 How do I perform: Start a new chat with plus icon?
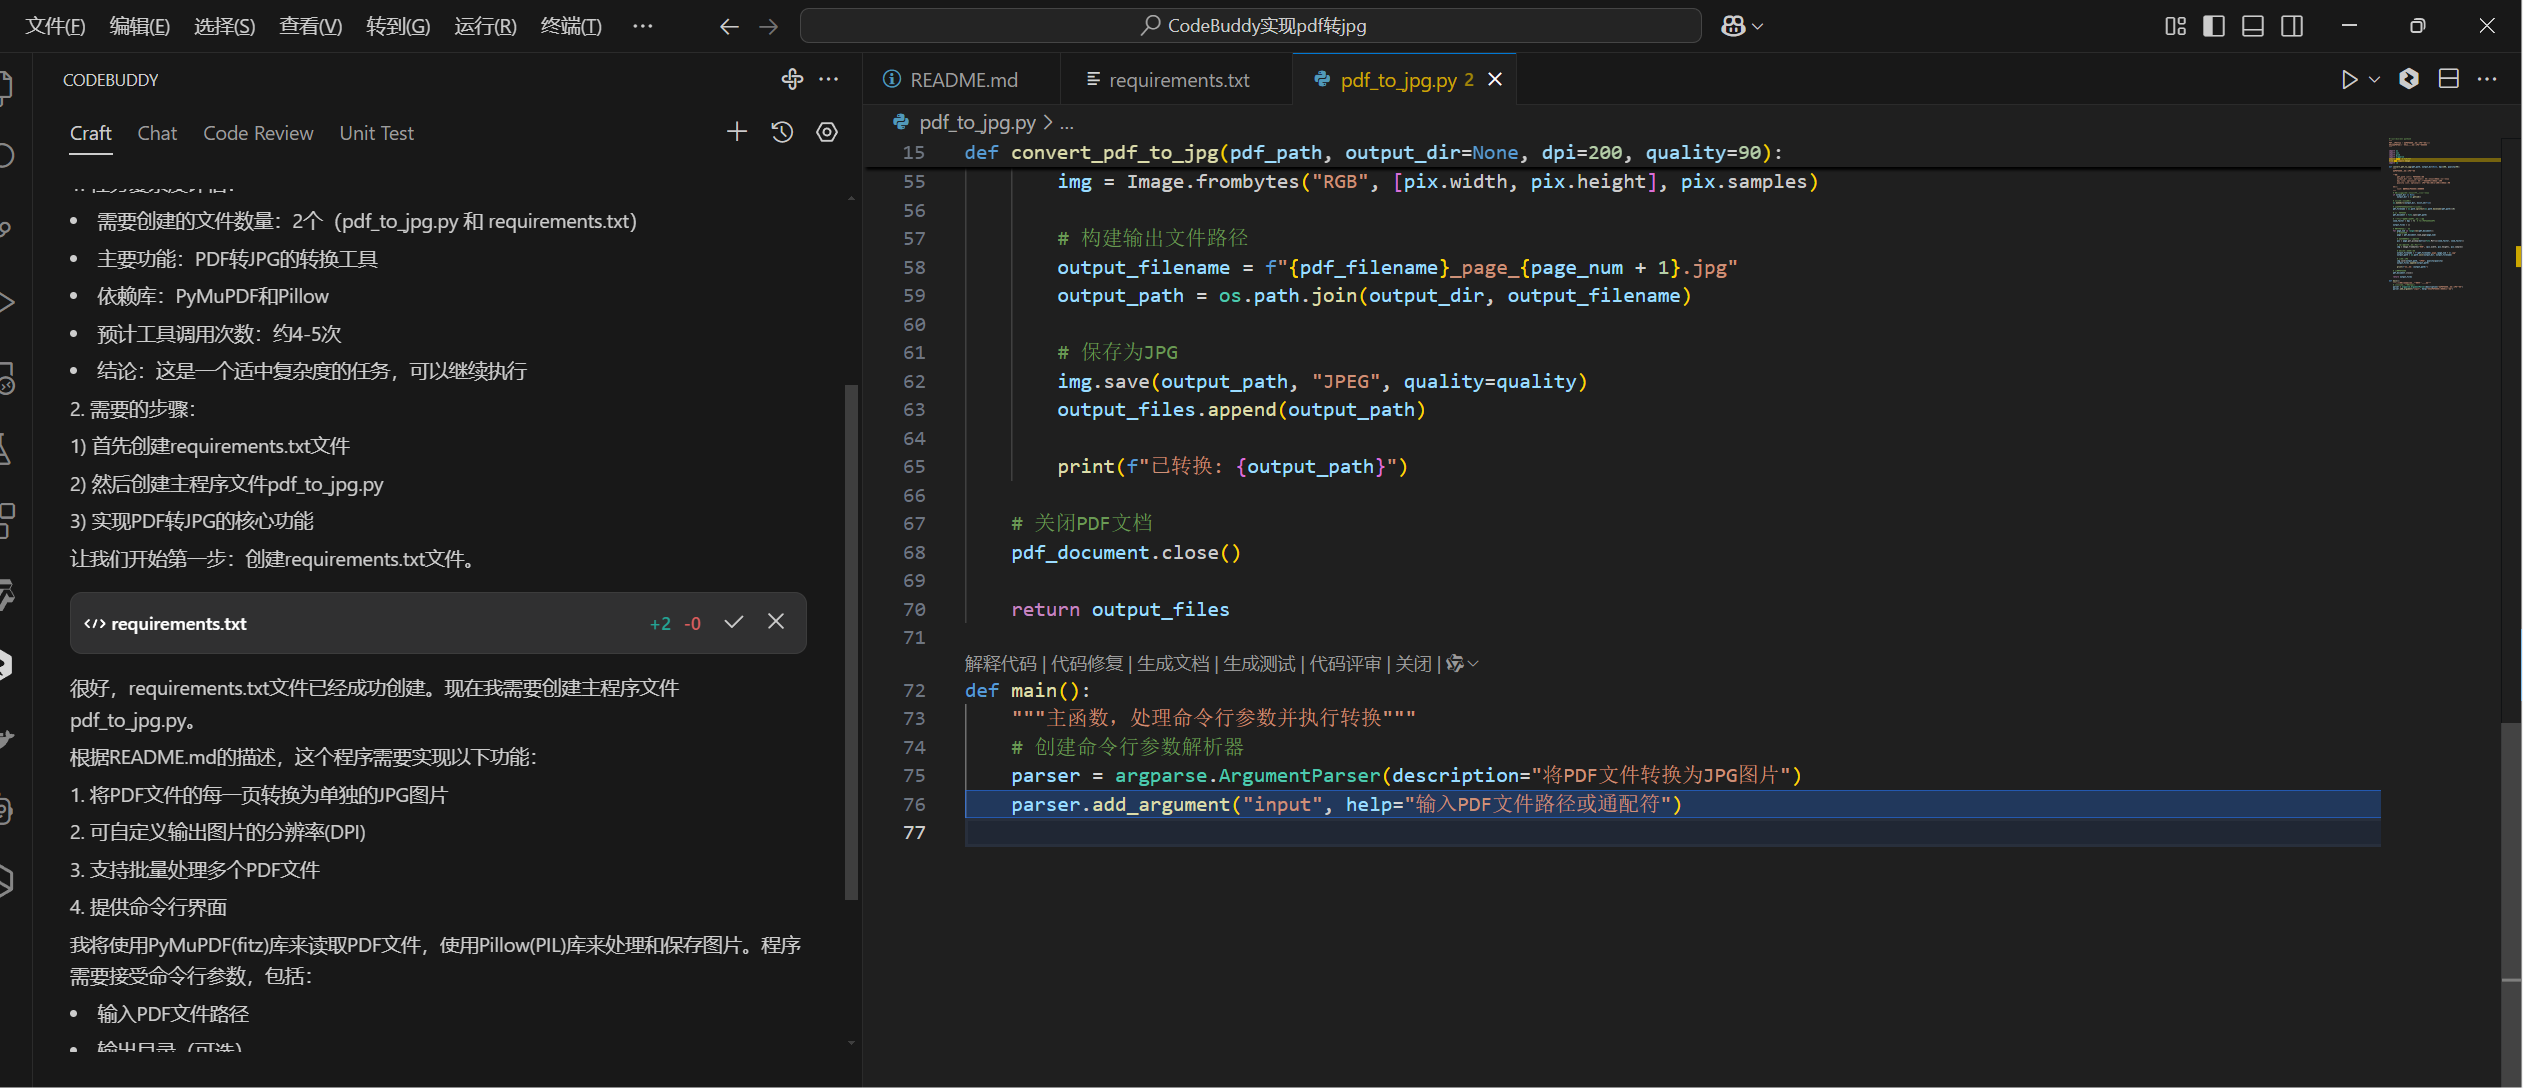click(x=736, y=132)
